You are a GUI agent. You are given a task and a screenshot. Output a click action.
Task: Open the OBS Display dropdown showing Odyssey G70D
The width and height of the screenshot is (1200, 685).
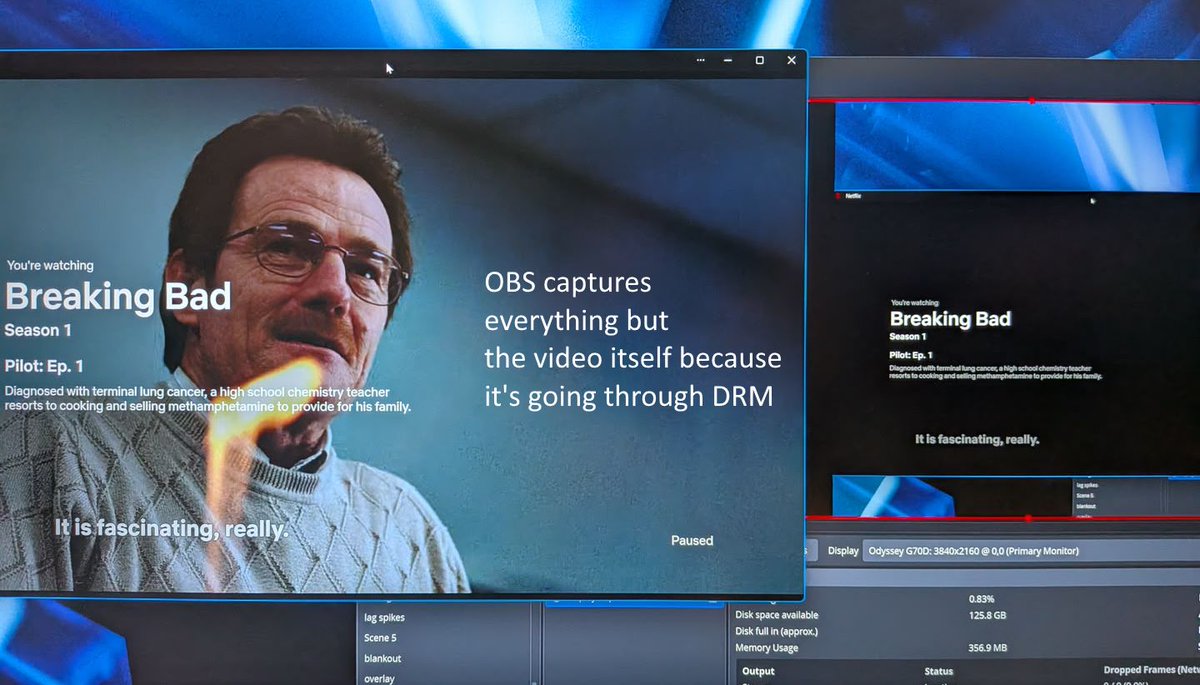coord(1030,551)
